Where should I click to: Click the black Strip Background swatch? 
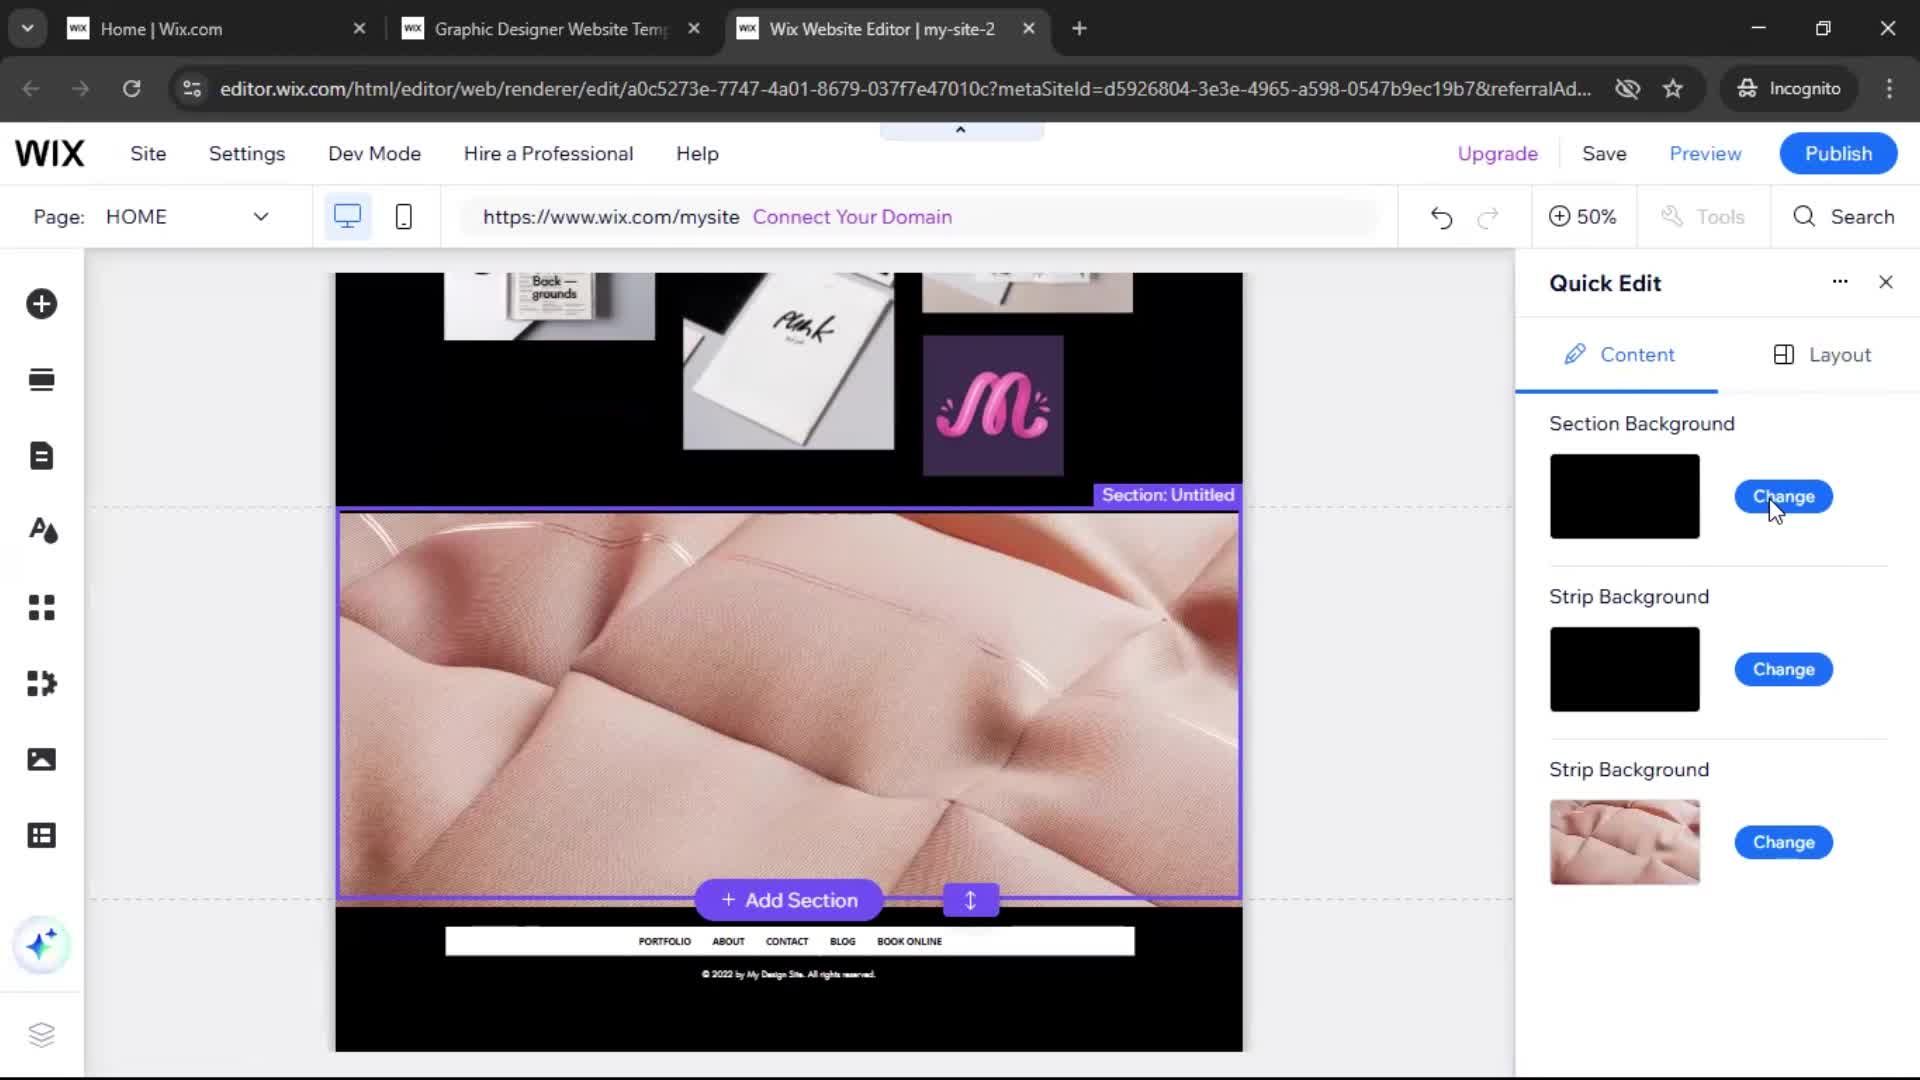[x=1624, y=670]
